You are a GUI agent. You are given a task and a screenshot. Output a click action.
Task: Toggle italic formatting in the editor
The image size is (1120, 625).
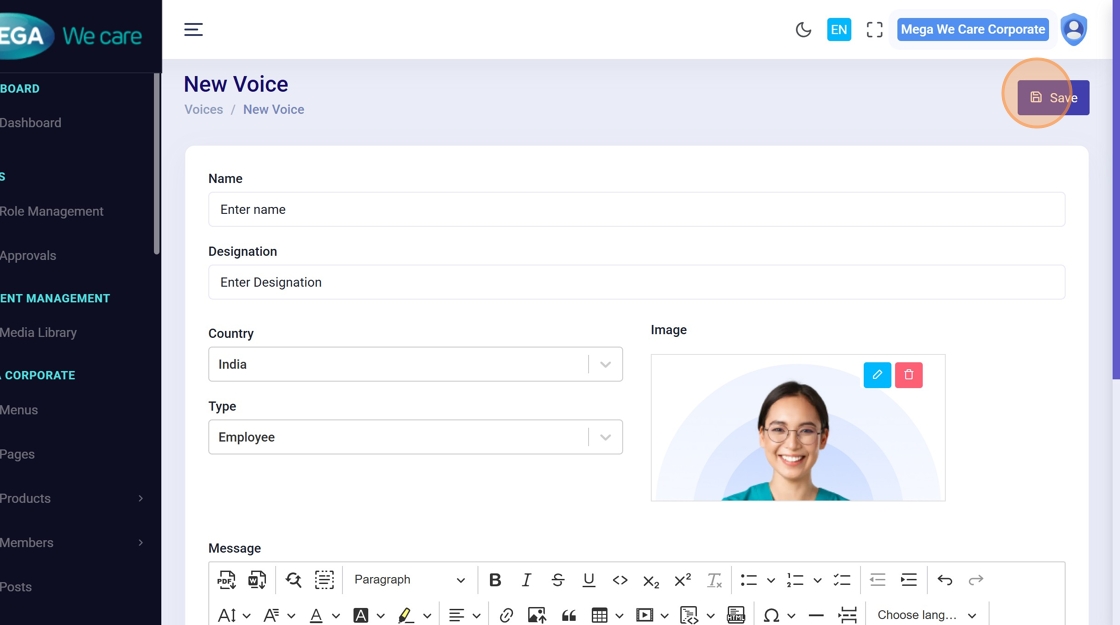point(526,580)
